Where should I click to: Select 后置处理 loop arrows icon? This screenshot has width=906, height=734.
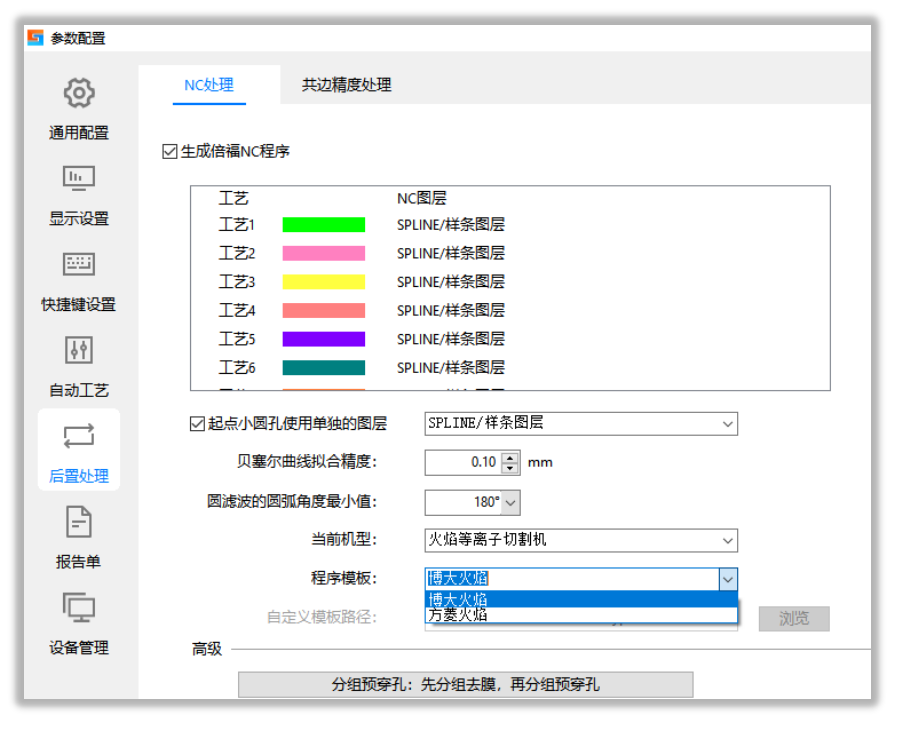tap(79, 436)
